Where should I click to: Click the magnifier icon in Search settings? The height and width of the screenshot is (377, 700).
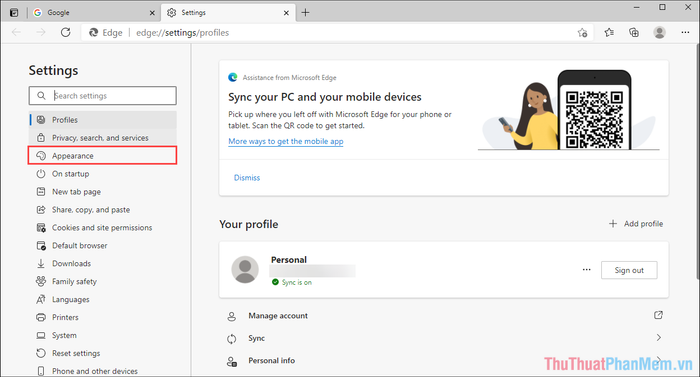[41, 96]
